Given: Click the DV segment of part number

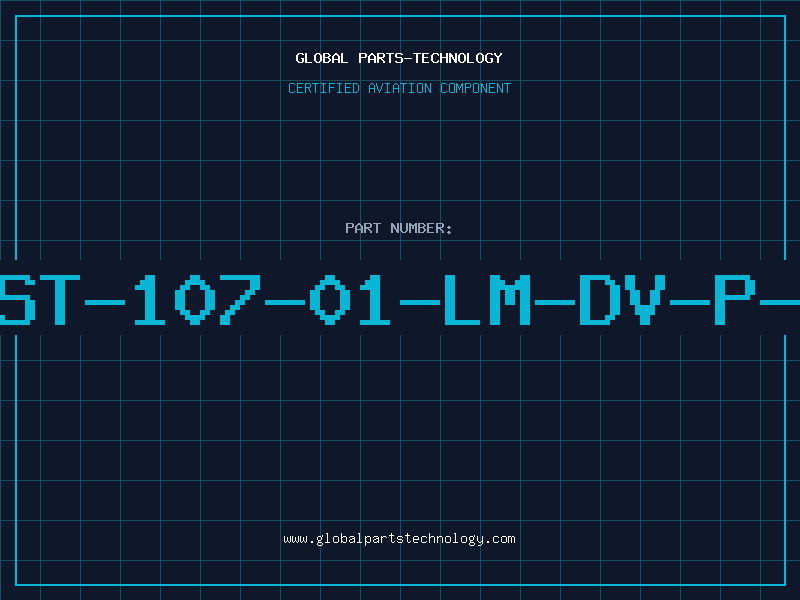Looking at the screenshot, I should tap(622, 299).
